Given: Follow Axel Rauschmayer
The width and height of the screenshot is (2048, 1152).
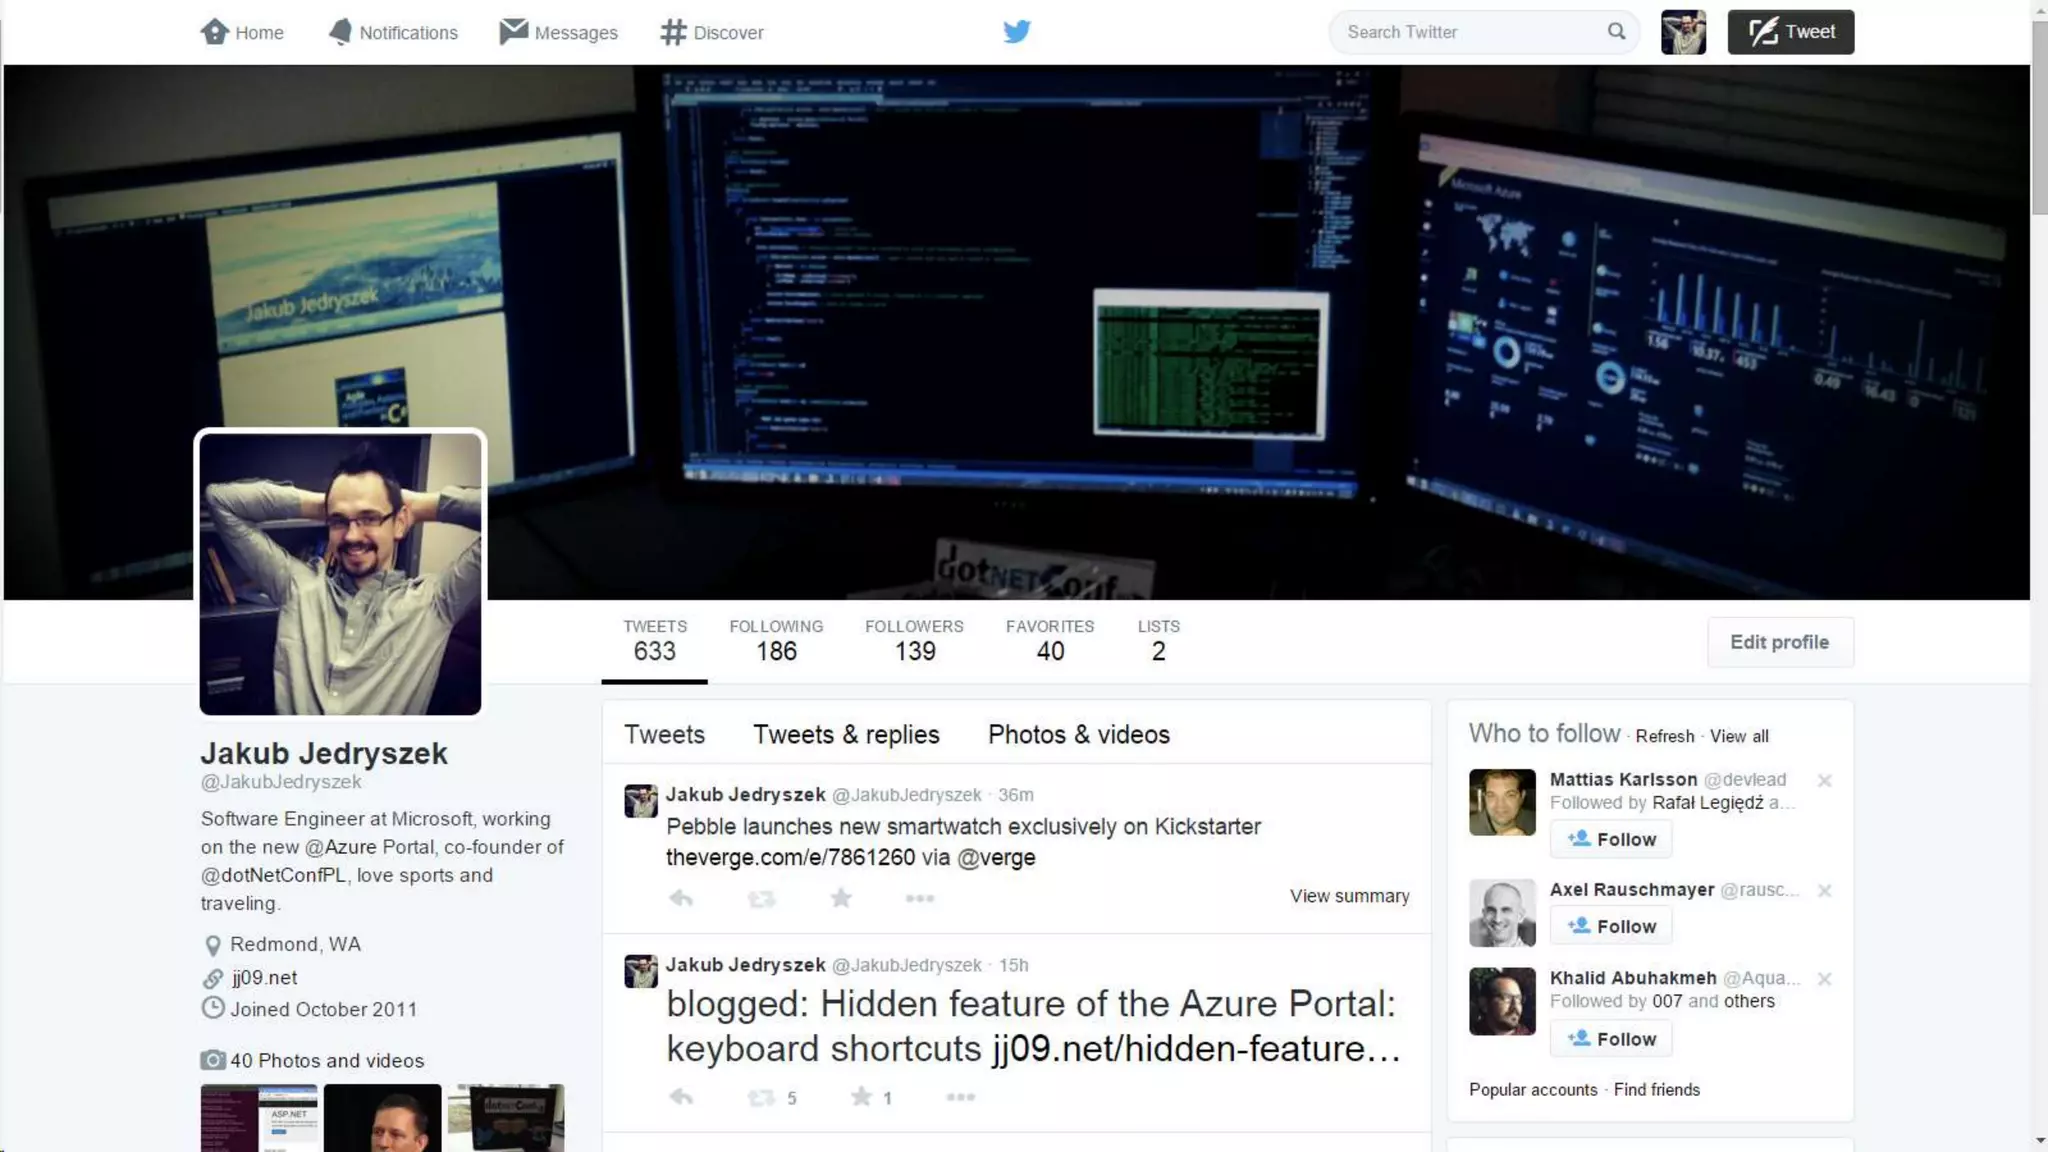Looking at the screenshot, I should pos(1610,926).
